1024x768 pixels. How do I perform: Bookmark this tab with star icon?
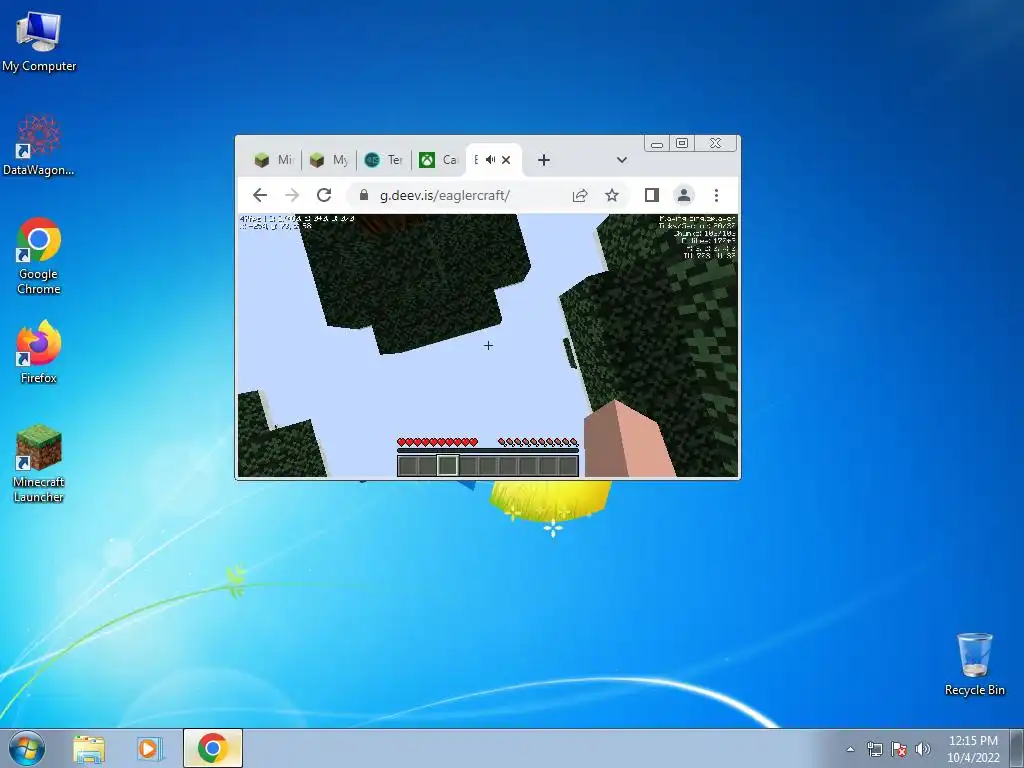click(x=611, y=195)
